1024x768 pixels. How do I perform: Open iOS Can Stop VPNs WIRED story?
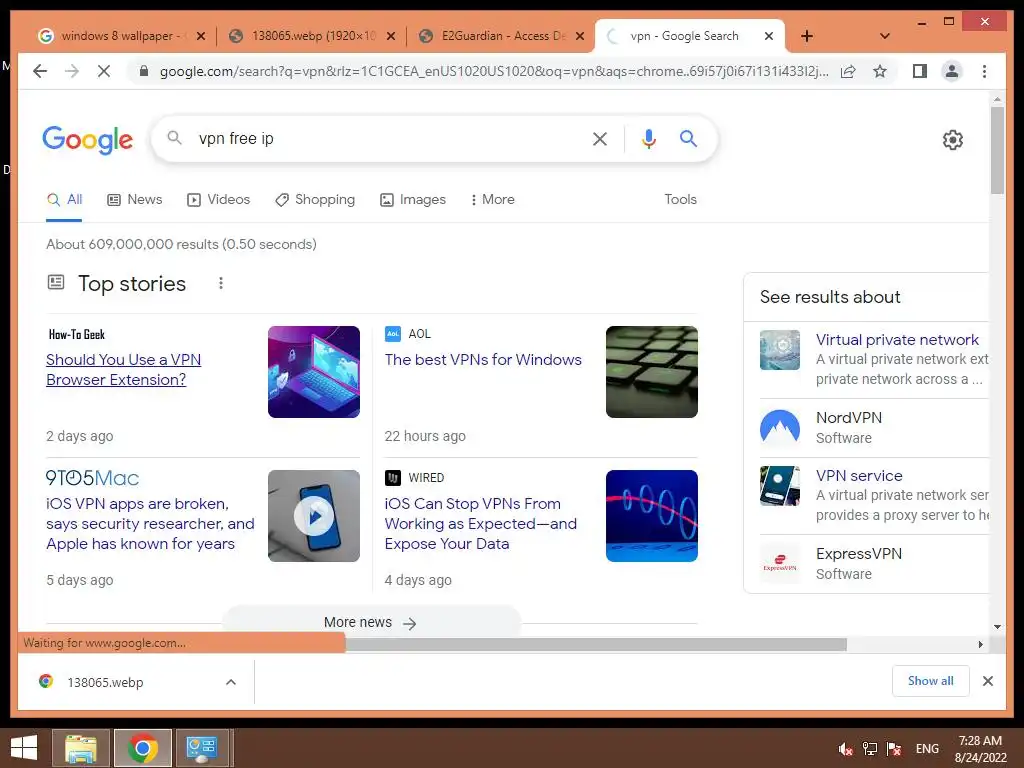point(481,524)
